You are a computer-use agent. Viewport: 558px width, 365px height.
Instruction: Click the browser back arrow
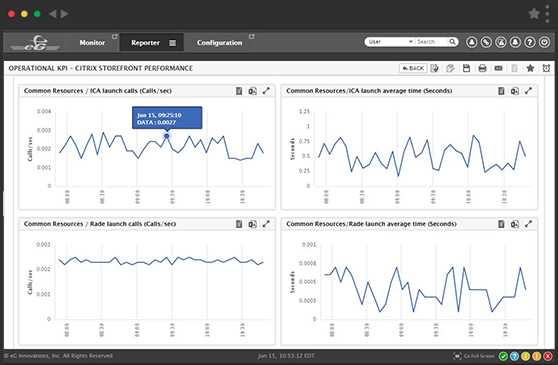point(52,14)
